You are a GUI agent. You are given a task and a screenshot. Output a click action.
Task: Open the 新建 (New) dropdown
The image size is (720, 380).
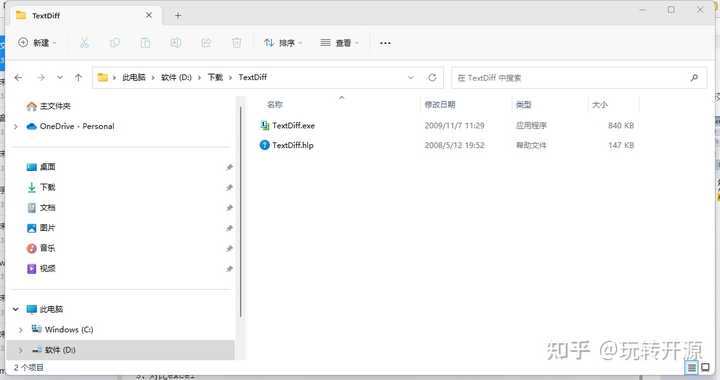37,43
